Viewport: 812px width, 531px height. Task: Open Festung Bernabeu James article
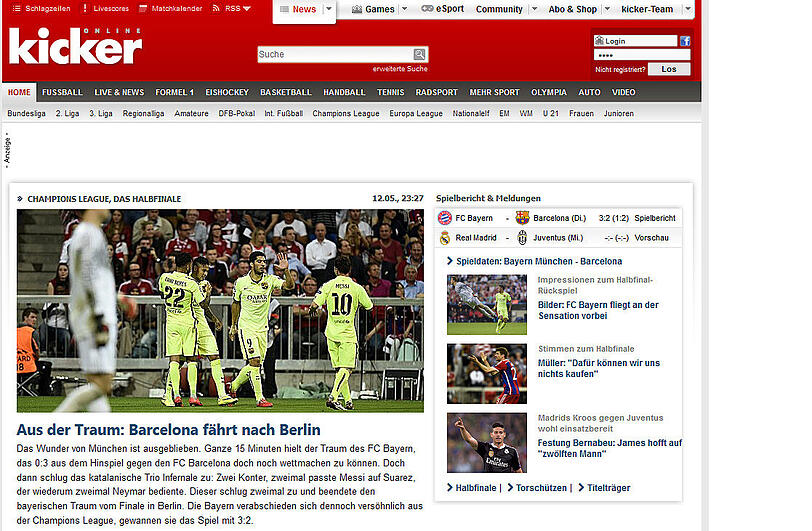coord(610,448)
